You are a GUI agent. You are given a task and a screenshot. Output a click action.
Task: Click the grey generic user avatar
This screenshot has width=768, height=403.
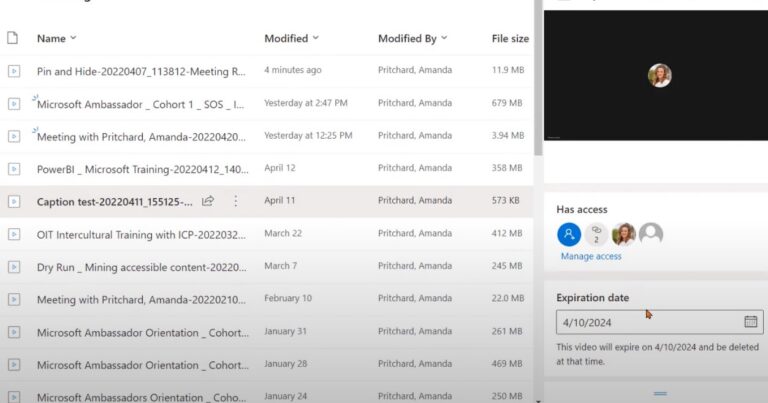pos(651,235)
